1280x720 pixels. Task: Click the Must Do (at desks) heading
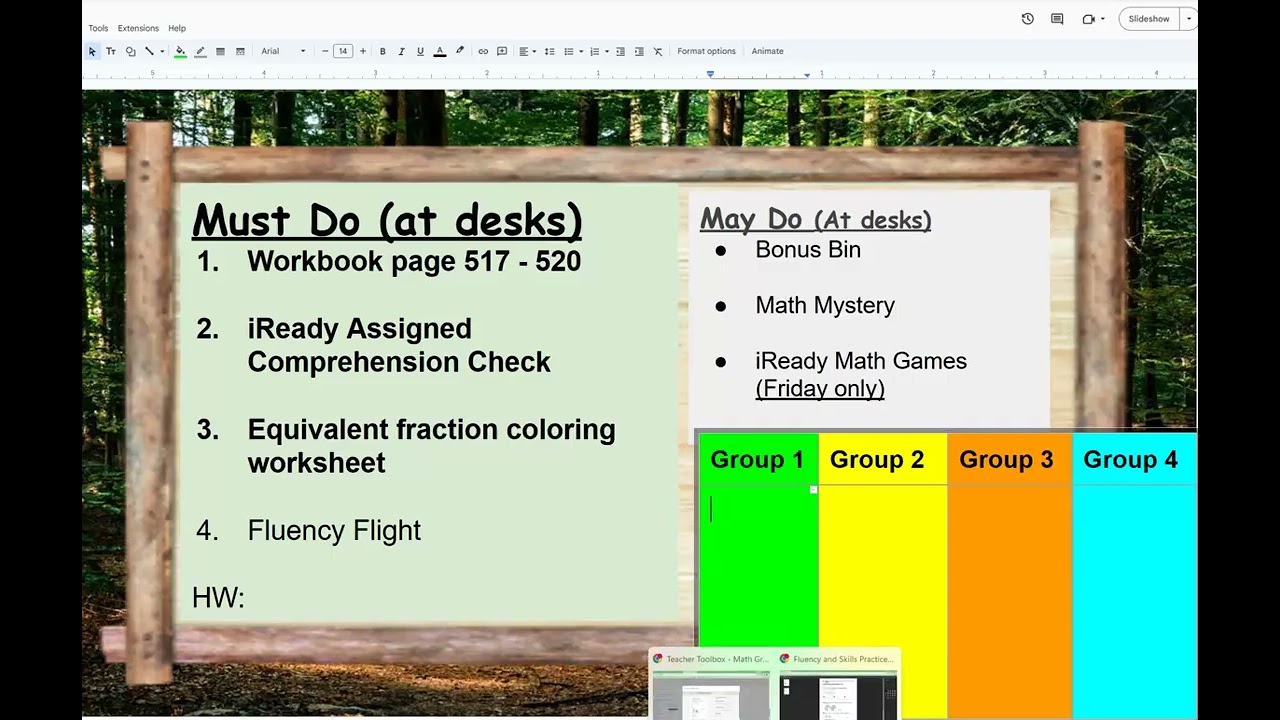tap(387, 221)
